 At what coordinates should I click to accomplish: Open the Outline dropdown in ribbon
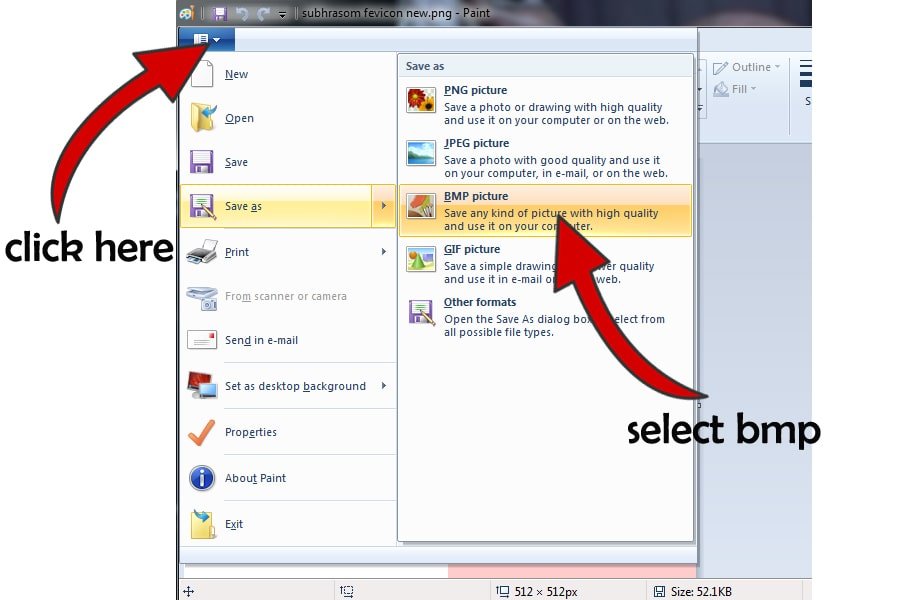pos(747,67)
